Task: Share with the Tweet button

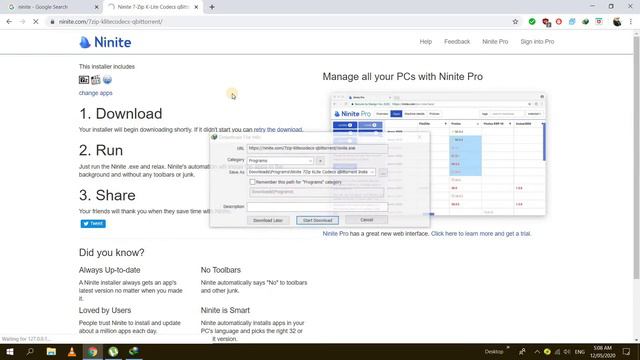Action: point(93,224)
